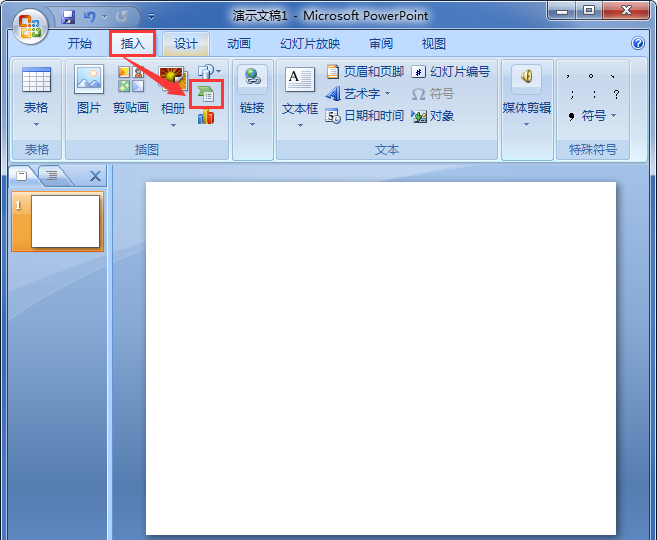Click the 艺术字 WordArt button
The height and width of the screenshot is (540, 657).
click(x=353, y=94)
